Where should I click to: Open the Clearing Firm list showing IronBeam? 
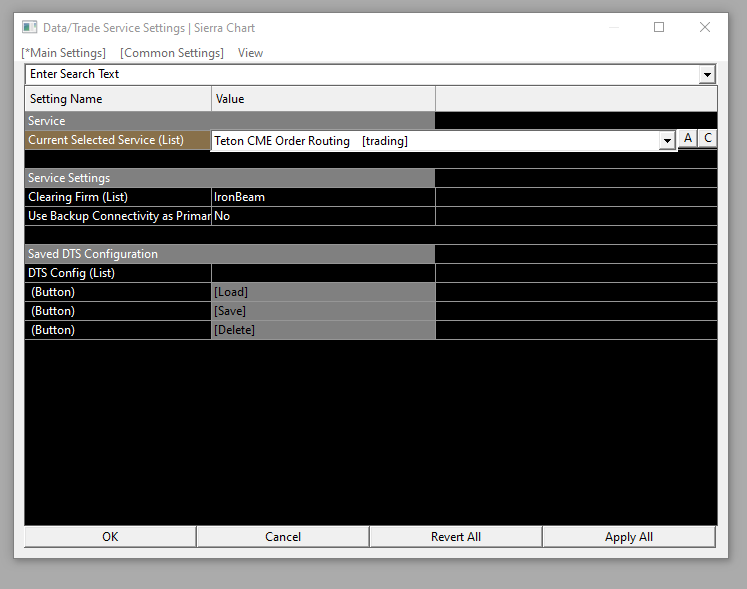(323, 197)
